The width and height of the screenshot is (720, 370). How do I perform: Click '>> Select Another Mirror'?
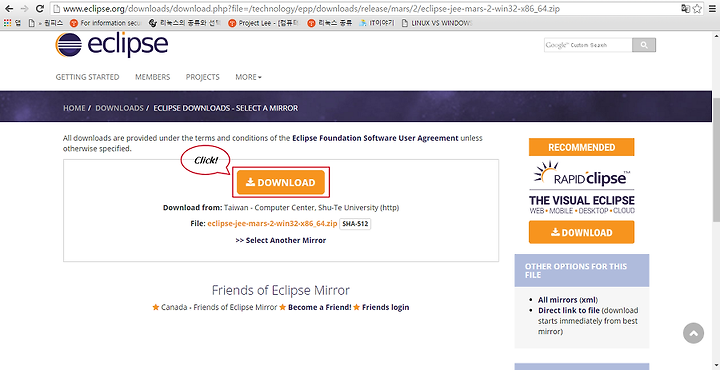click(281, 240)
